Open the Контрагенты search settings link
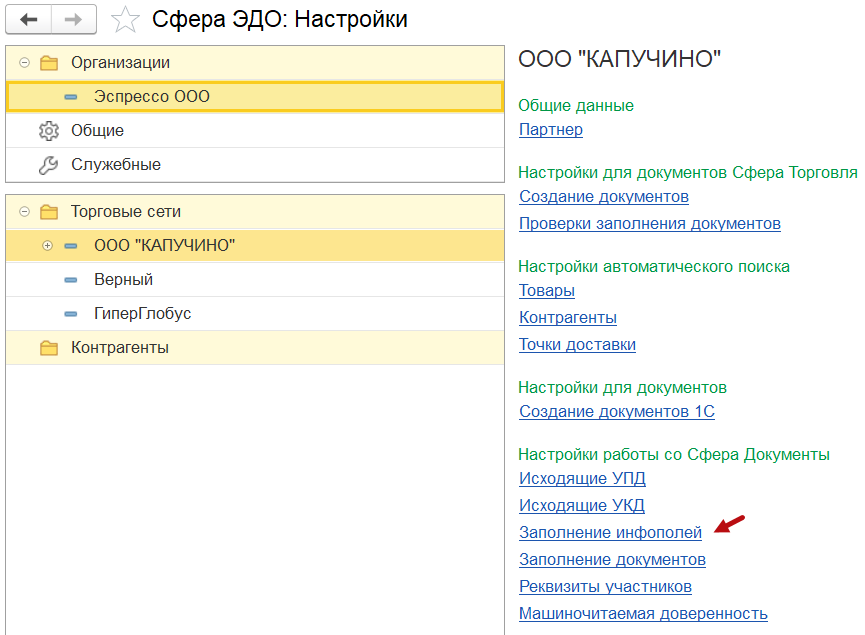 [x=568, y=318]
